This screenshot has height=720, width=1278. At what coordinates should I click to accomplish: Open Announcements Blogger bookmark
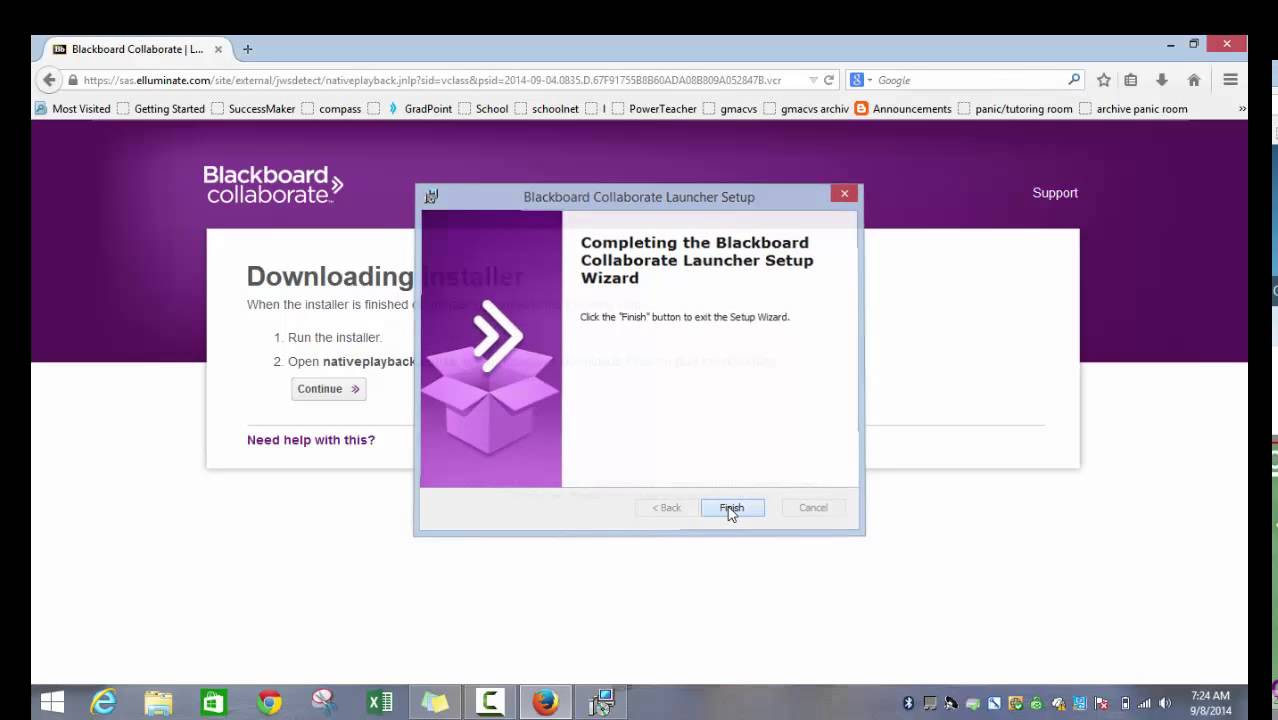(x=903, y=109)
